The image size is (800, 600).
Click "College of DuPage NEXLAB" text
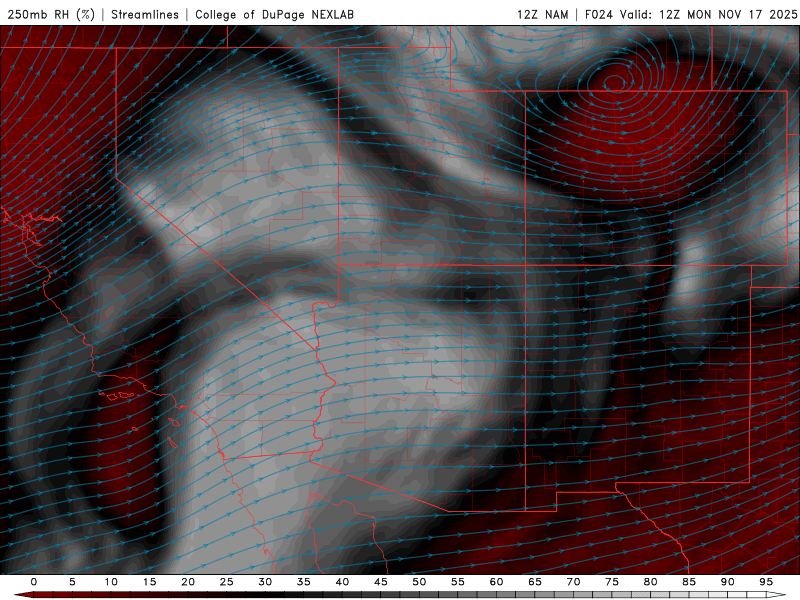(x=274, y=14)
